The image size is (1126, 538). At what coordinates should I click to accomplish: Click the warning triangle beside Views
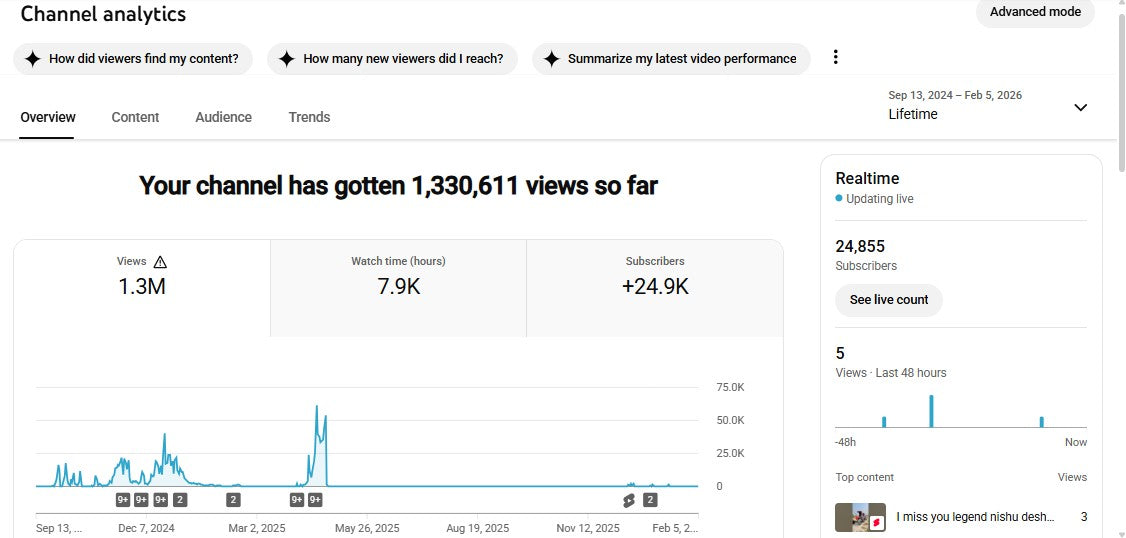(160, 262)
